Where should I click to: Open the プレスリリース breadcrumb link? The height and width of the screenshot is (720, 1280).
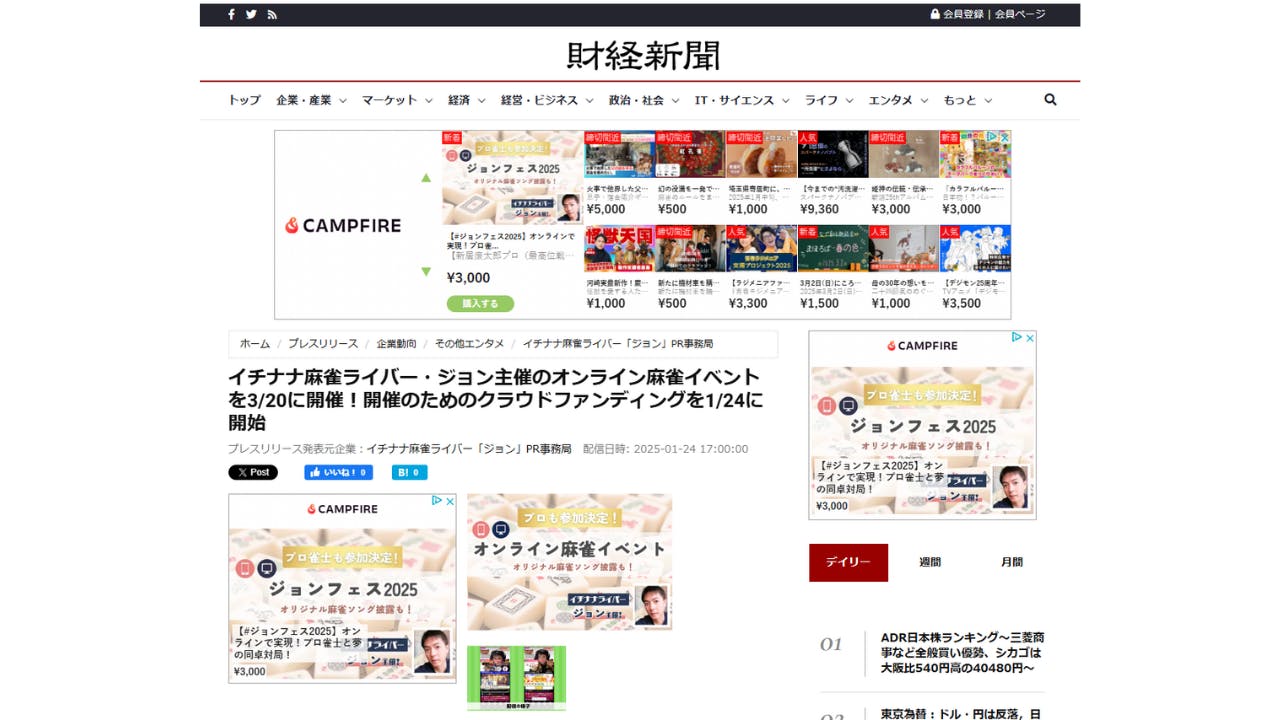(x=323, y=343)
